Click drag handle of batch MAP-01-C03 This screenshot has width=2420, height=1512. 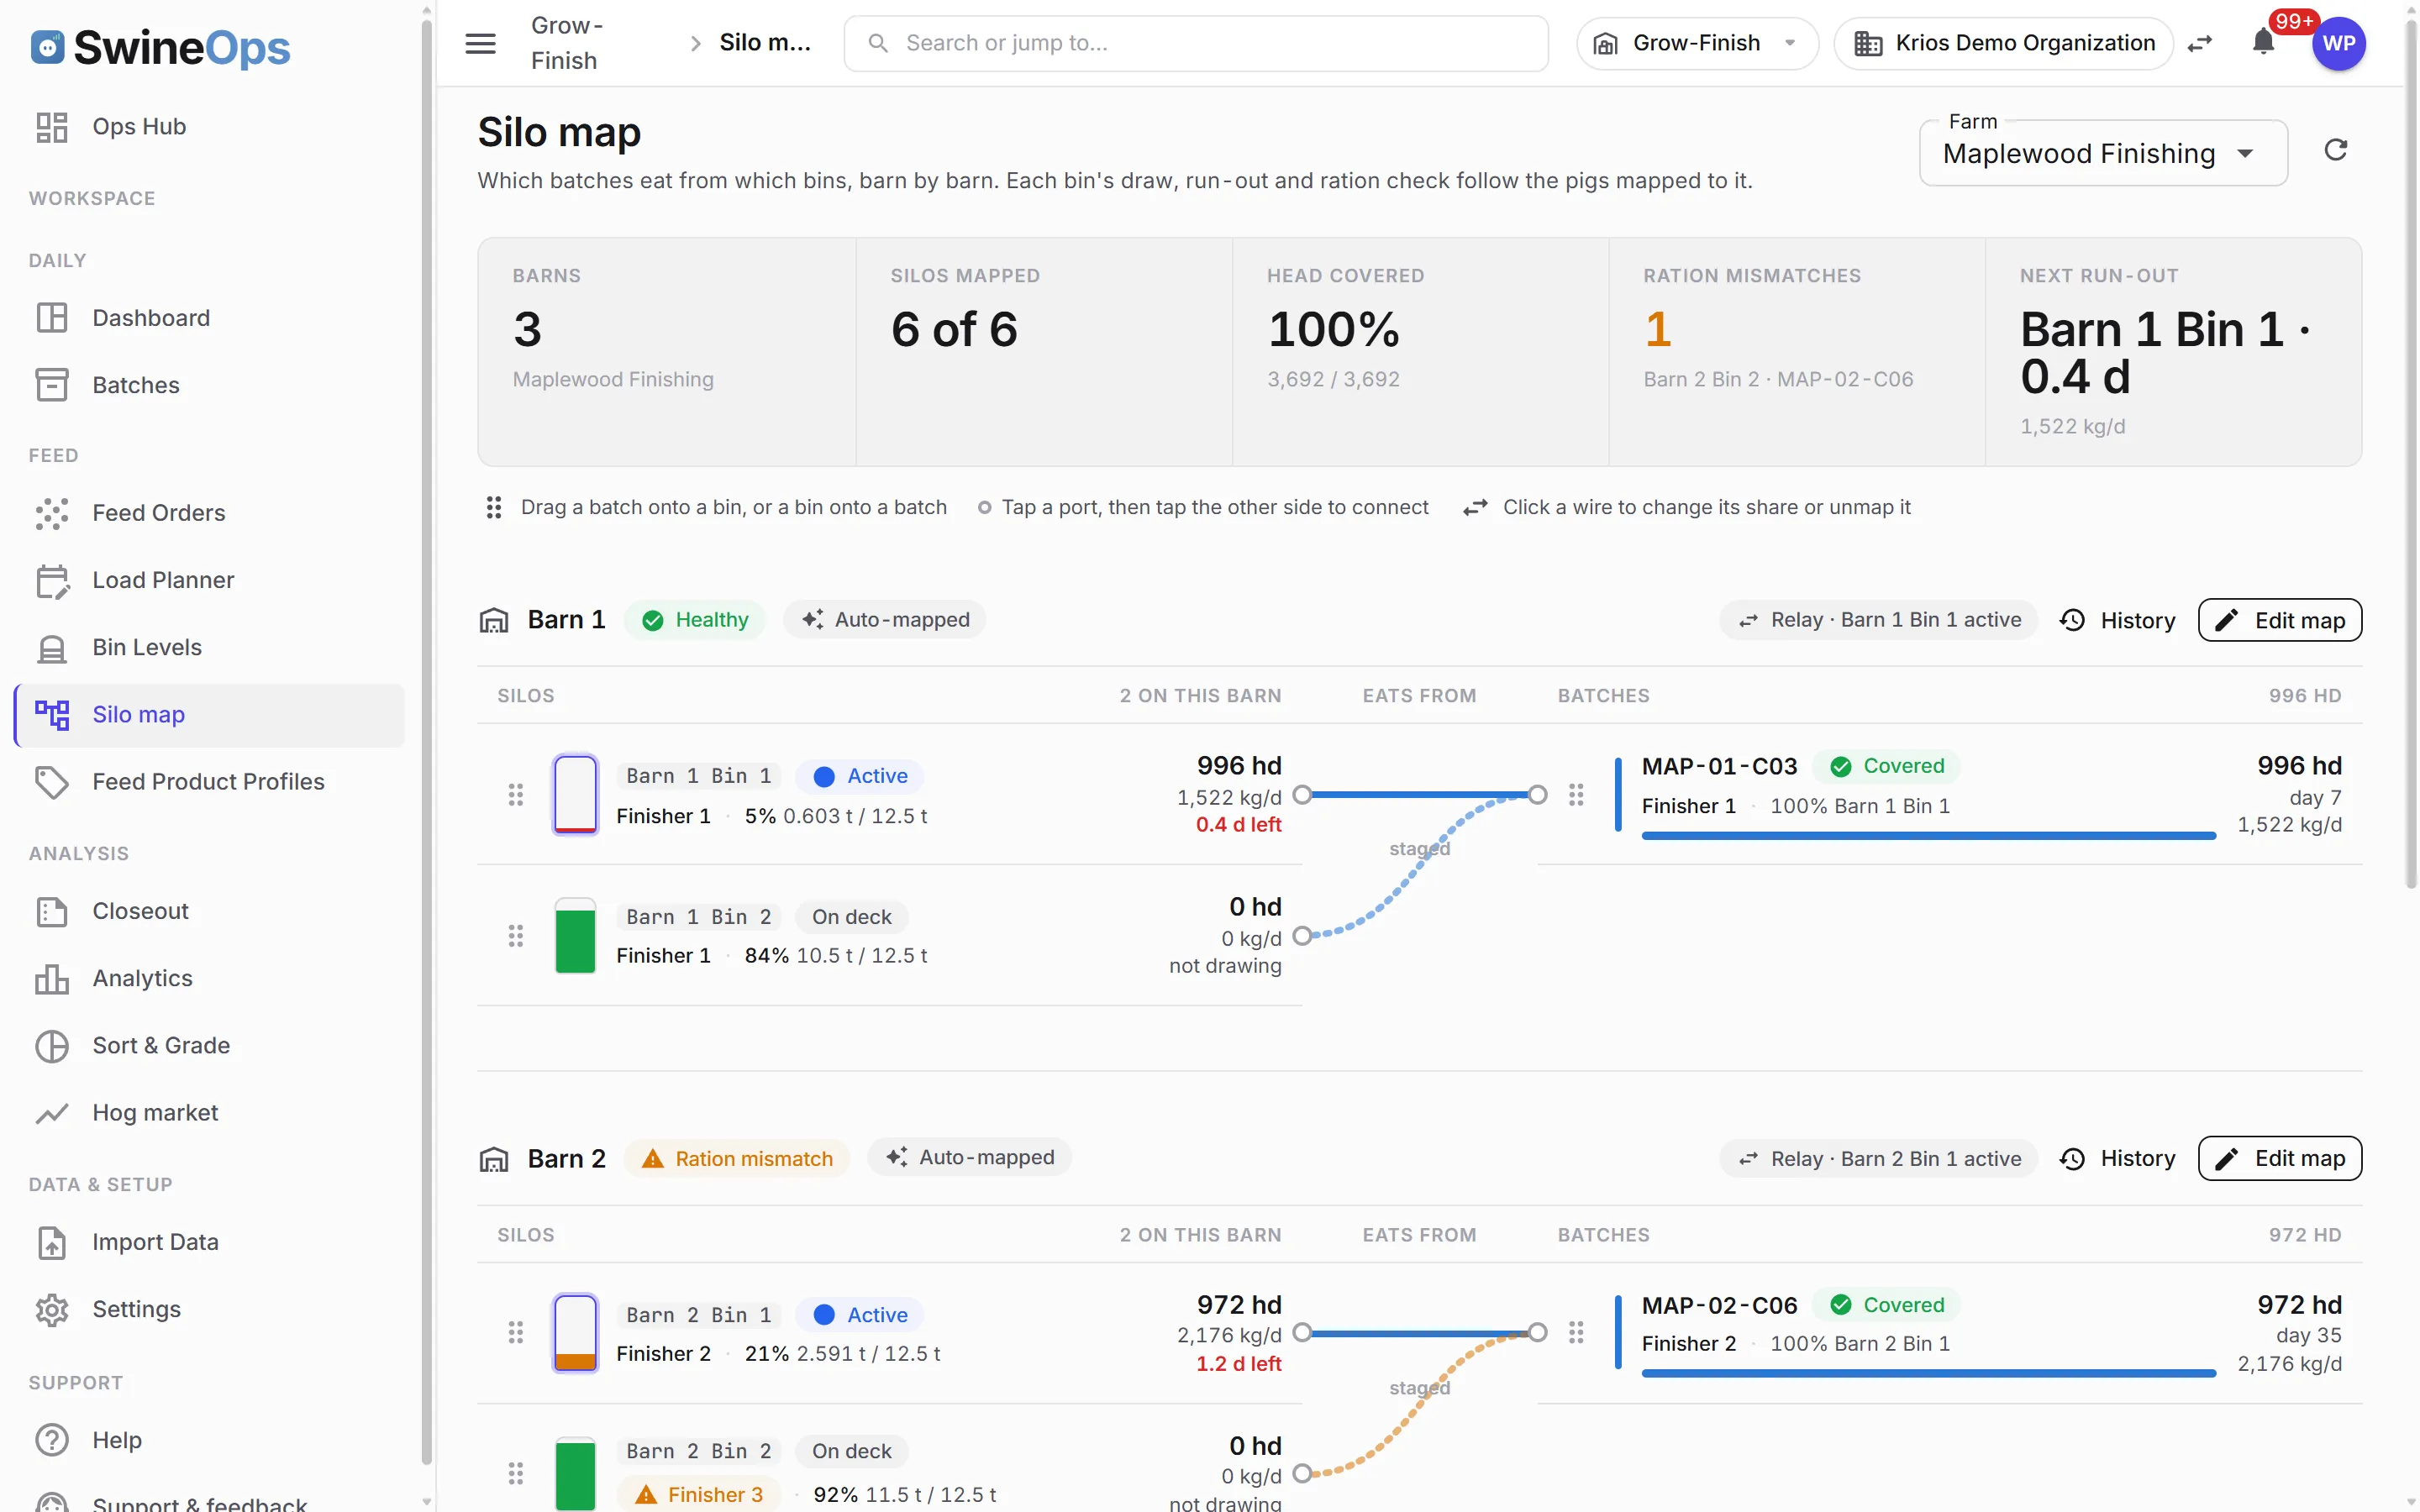click(1576, 795)
